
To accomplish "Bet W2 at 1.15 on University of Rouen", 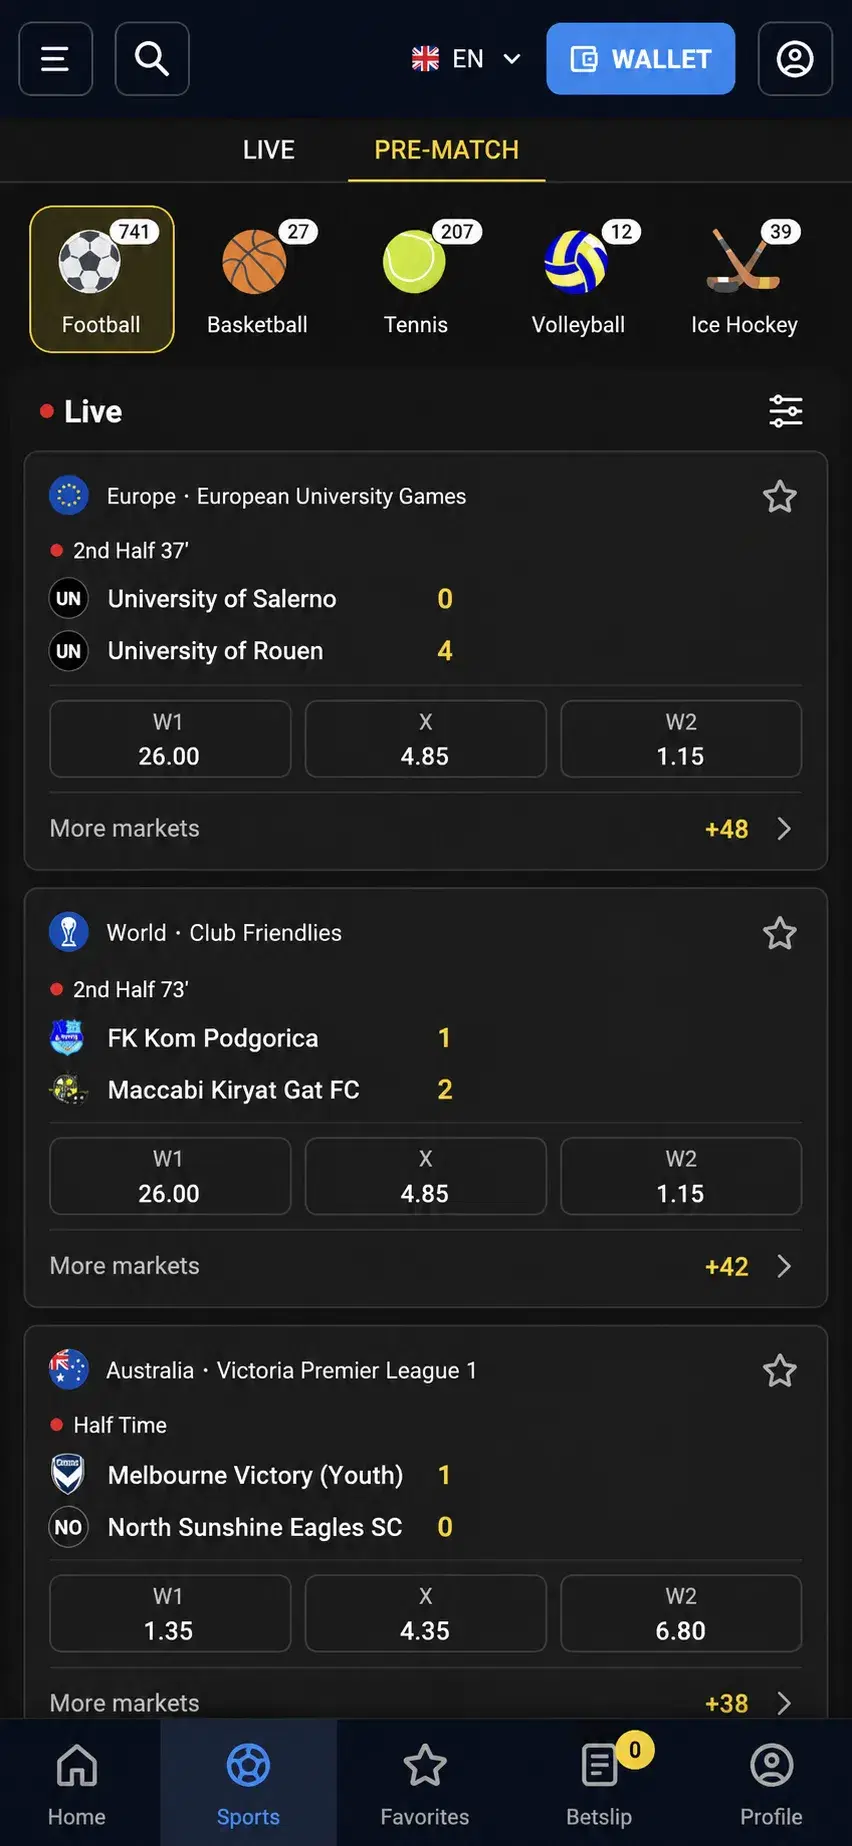I will pyautogui.click(x=681, y=739).
